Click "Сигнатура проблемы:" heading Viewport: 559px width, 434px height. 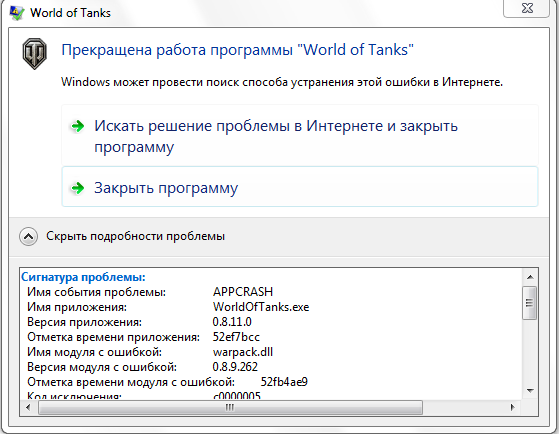pos(83,277)
